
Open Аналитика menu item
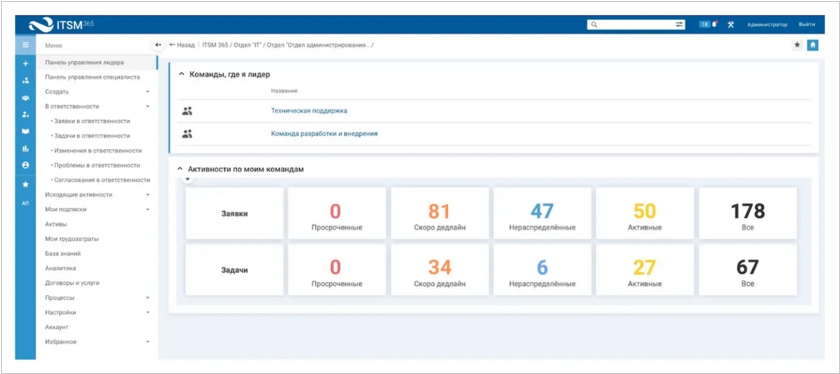(x=61, y=268)
